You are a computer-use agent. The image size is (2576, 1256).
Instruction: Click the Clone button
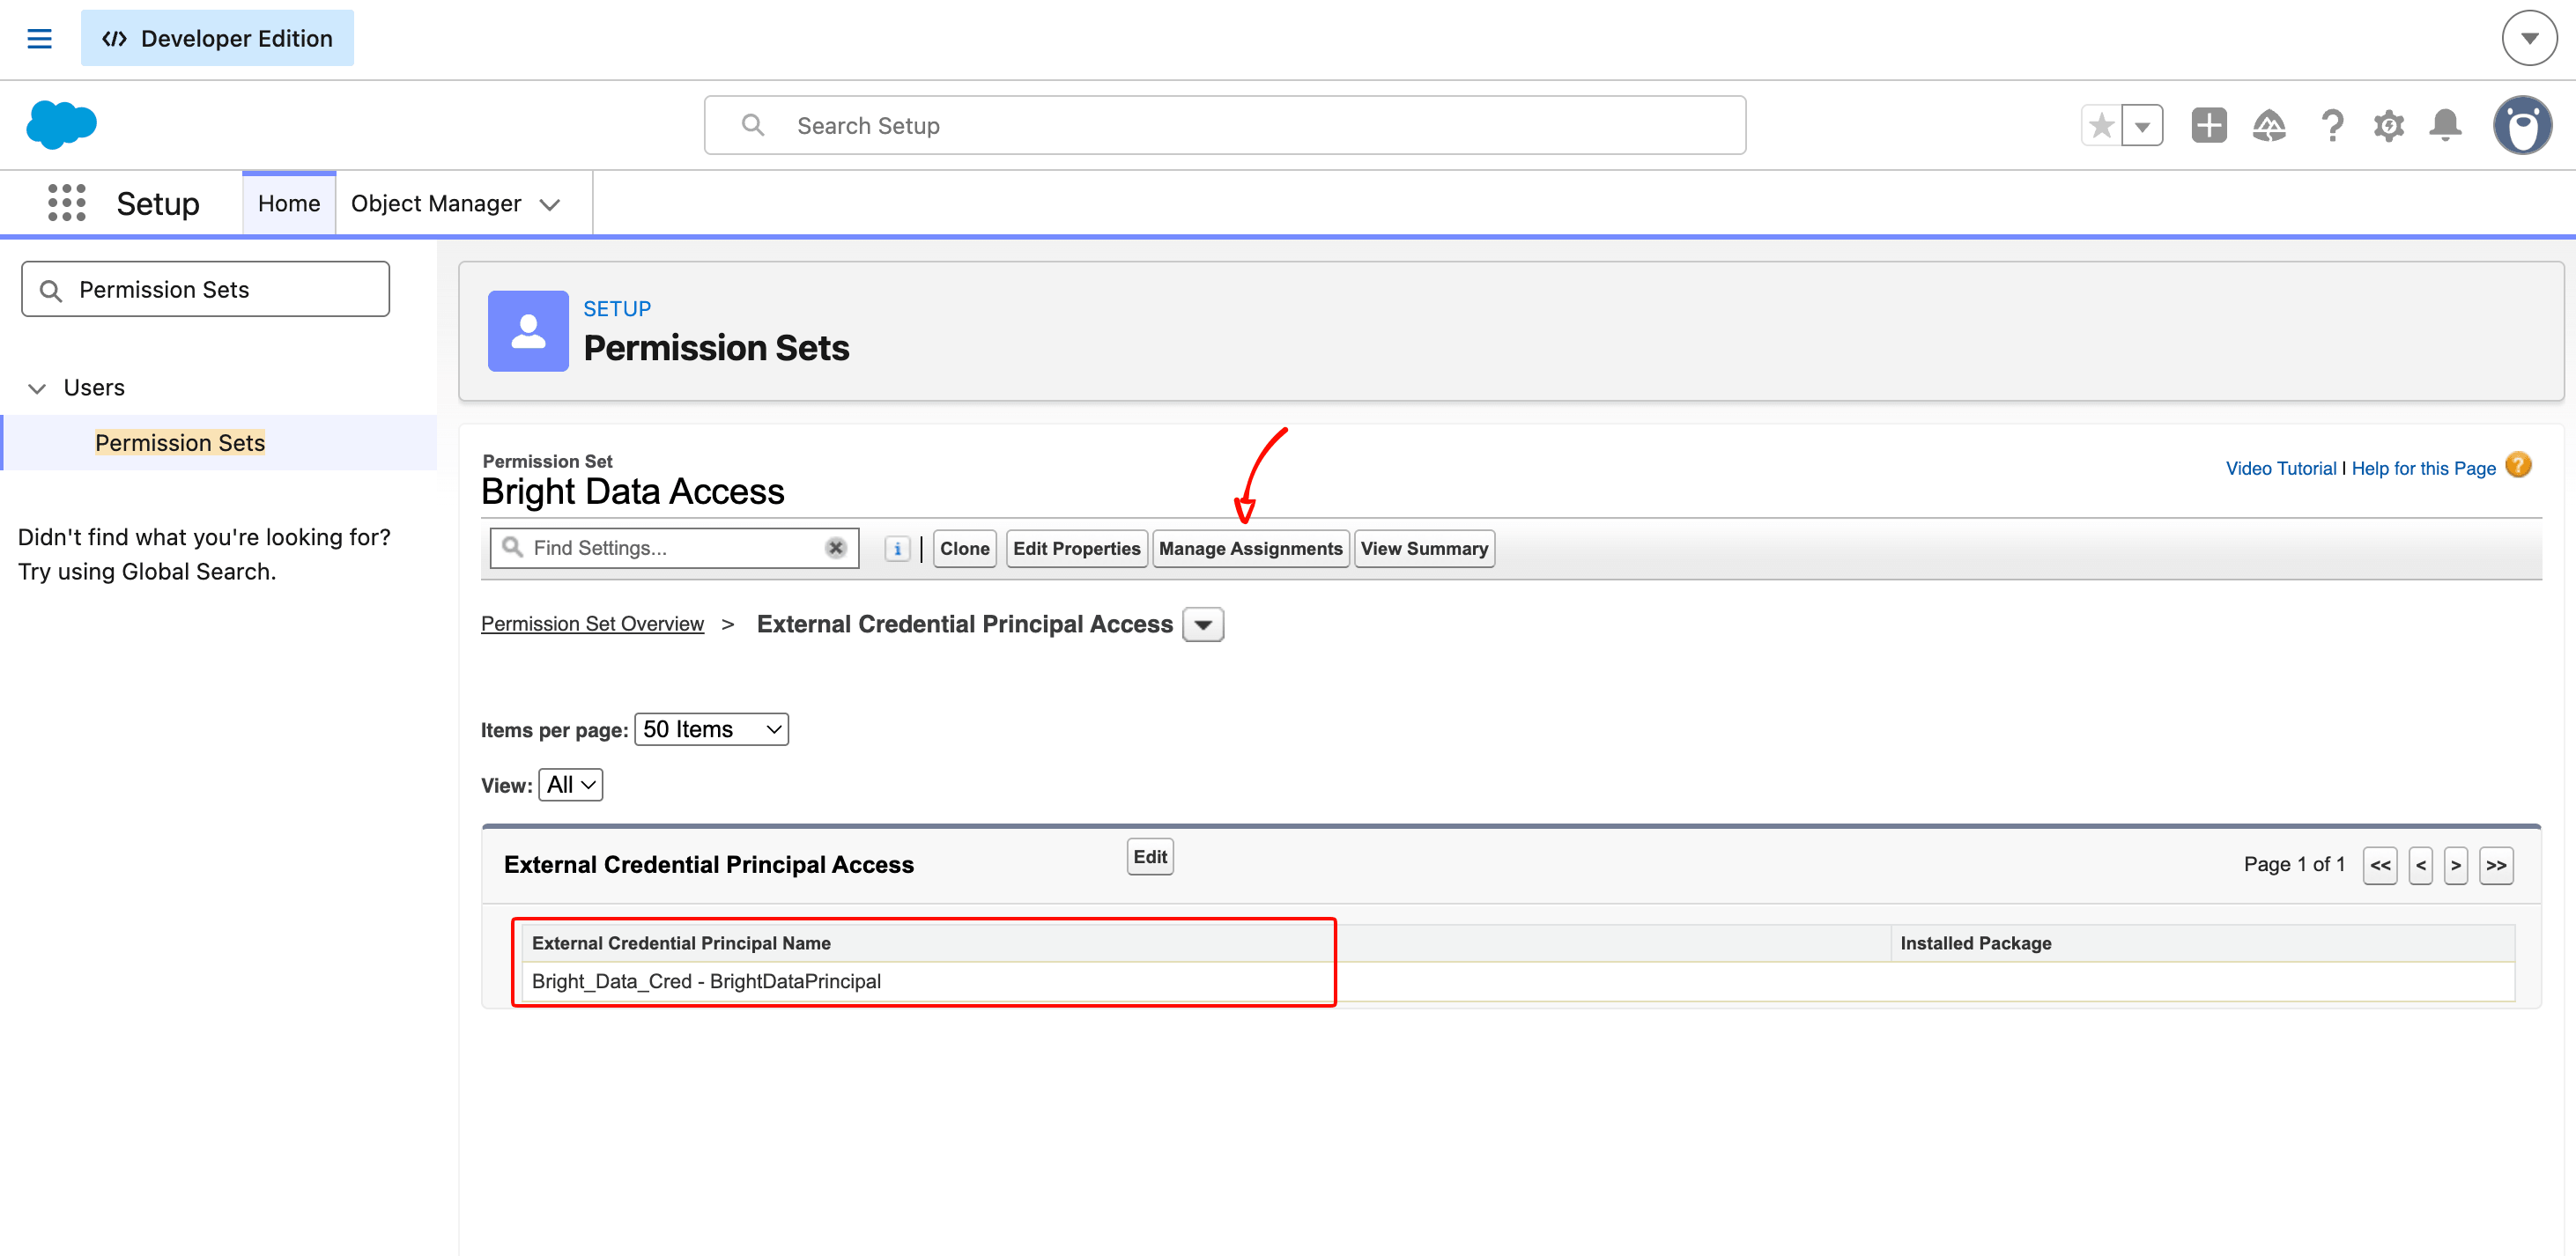964,549
